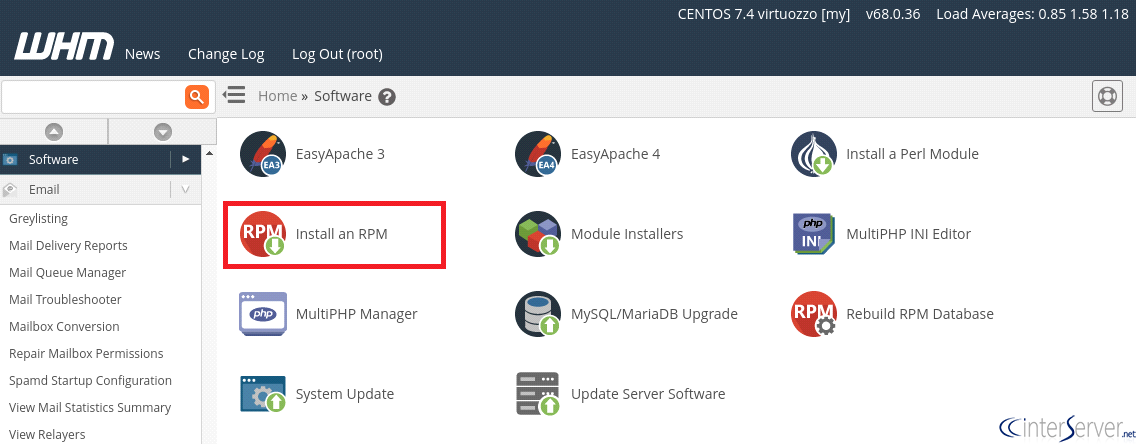Image resolution: width=1136 pixels, height=444 pixels.
Task: Go to Home breadcrumb link
Action: pyautogui.click(x=277, y=96)
